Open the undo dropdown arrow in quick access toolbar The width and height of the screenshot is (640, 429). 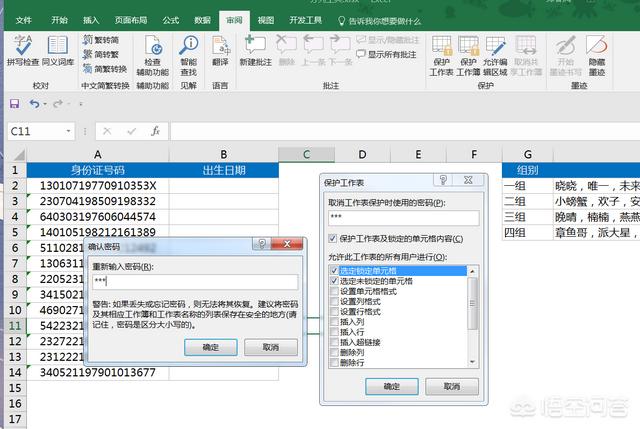pos(46,103)
